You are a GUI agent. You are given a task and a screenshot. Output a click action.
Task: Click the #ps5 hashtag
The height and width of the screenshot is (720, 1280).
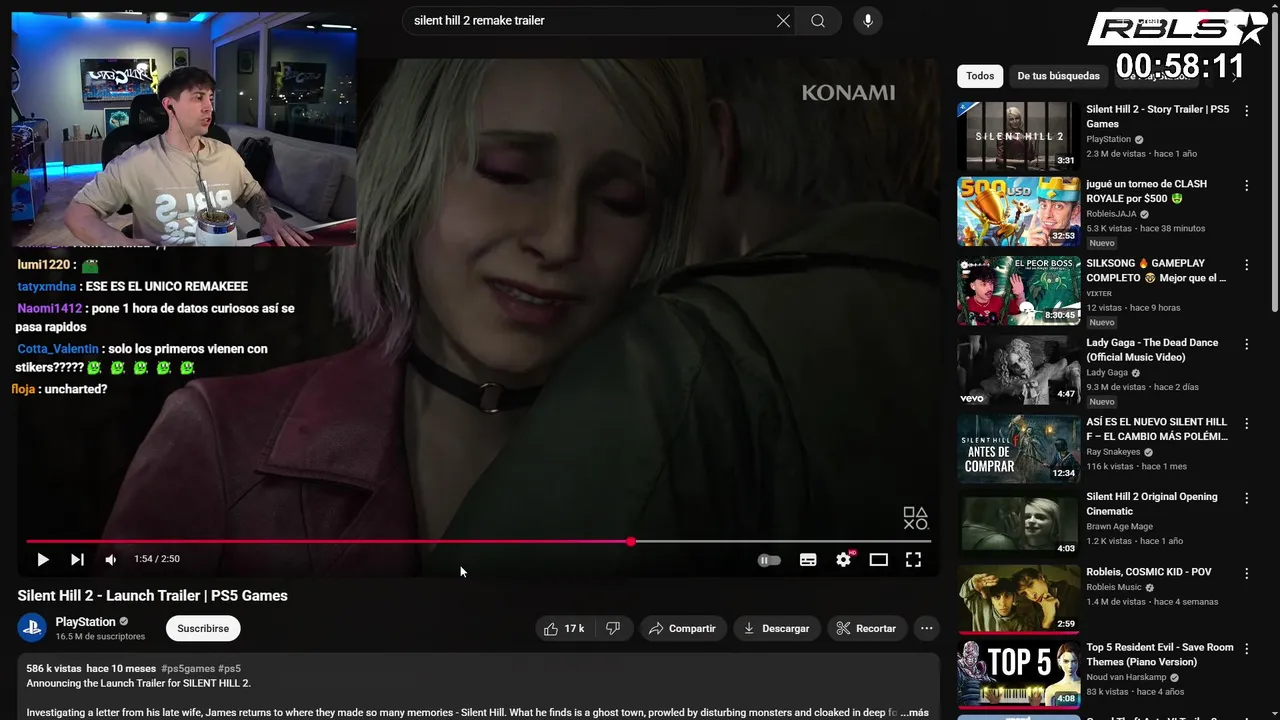229,668
